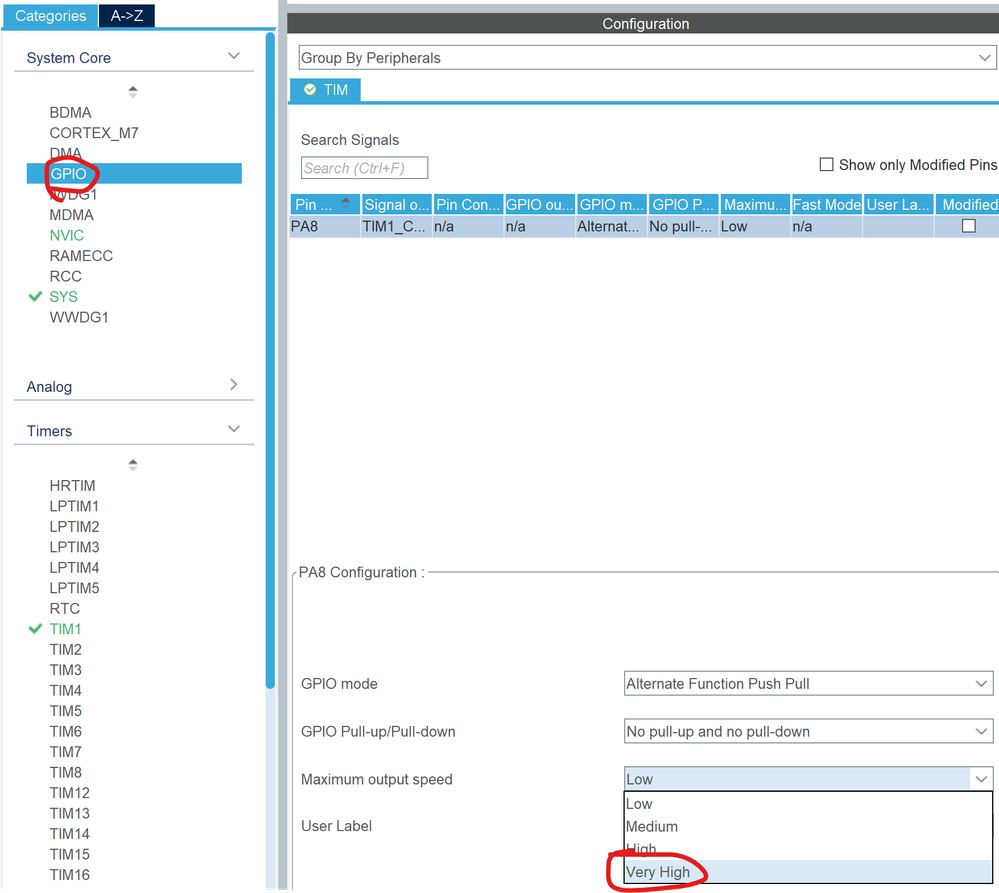
Task: Collapse the System Core category
Action: point(234,56)
